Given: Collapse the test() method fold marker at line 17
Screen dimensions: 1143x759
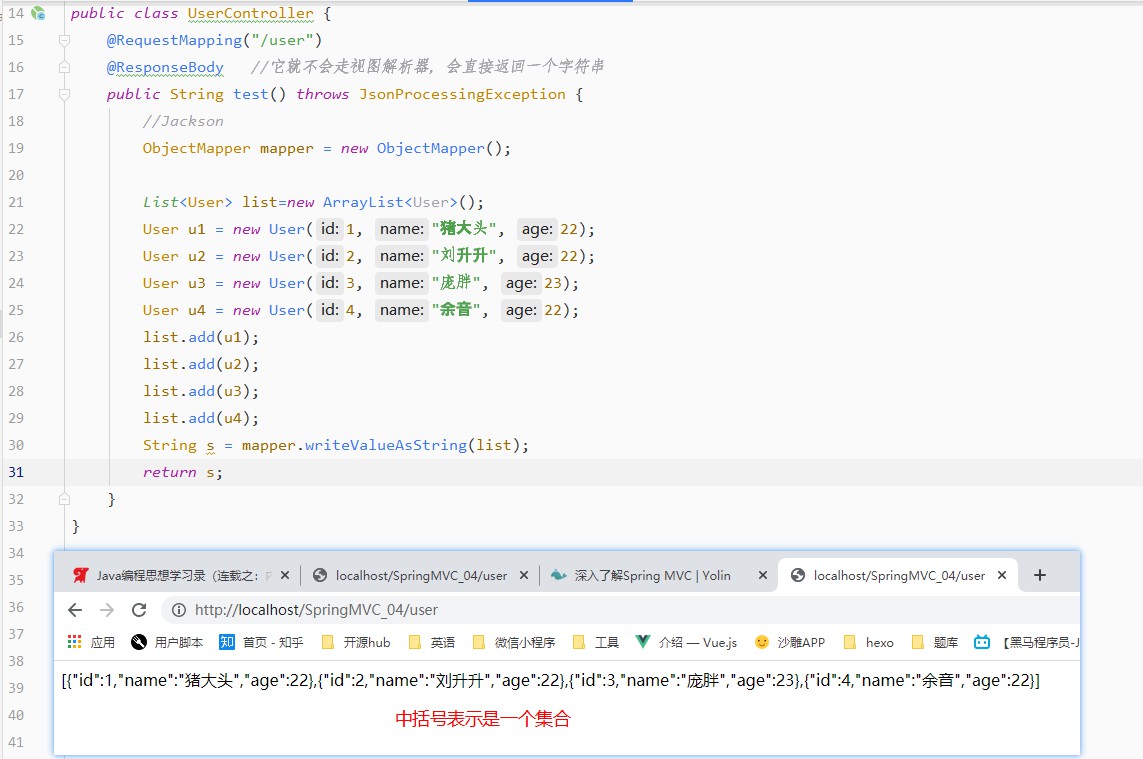Looking at the screenshot, I should (x=64, y=94).
